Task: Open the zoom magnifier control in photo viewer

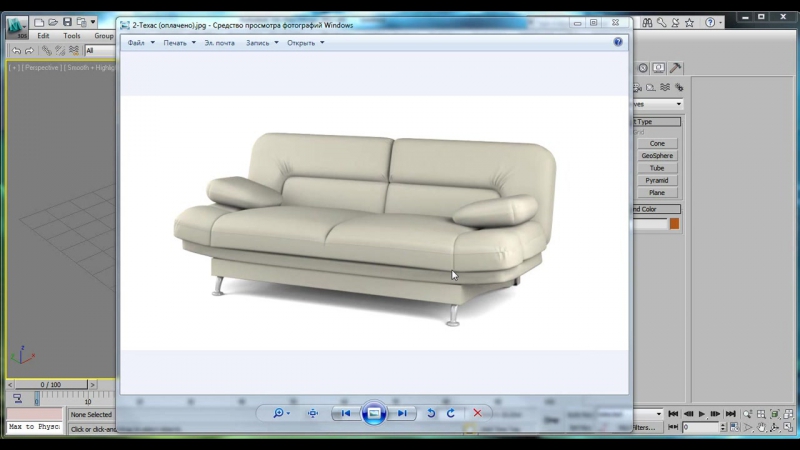Action: click(281, 413)
